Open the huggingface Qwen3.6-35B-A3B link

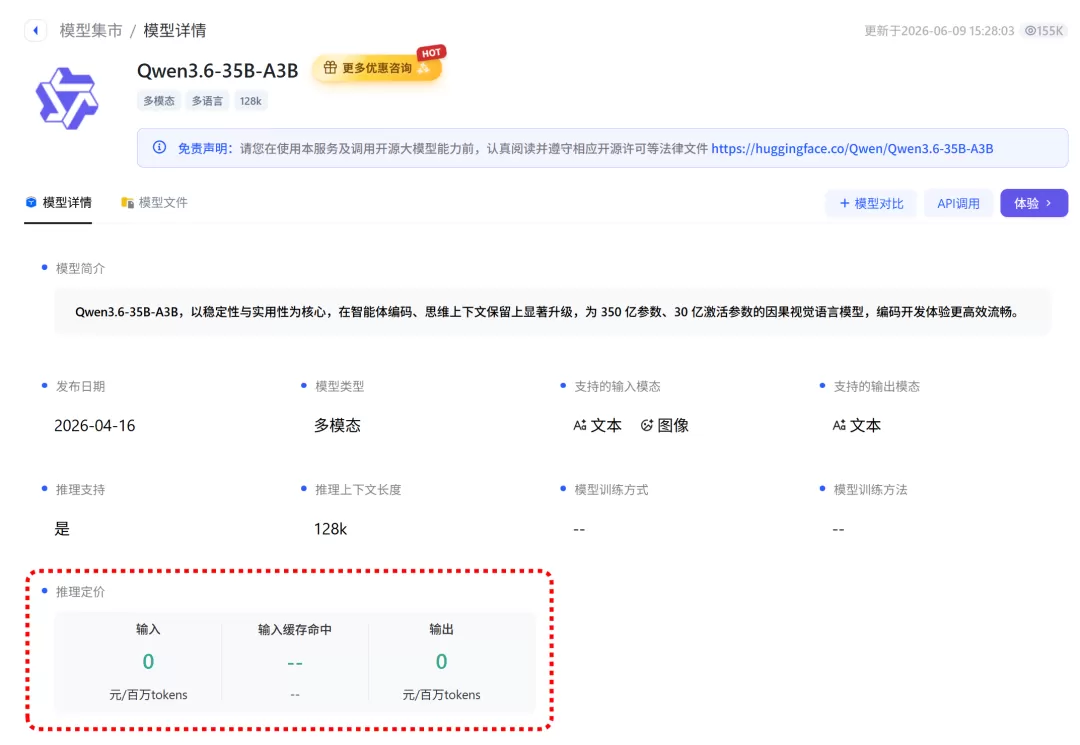click(852, 148)
